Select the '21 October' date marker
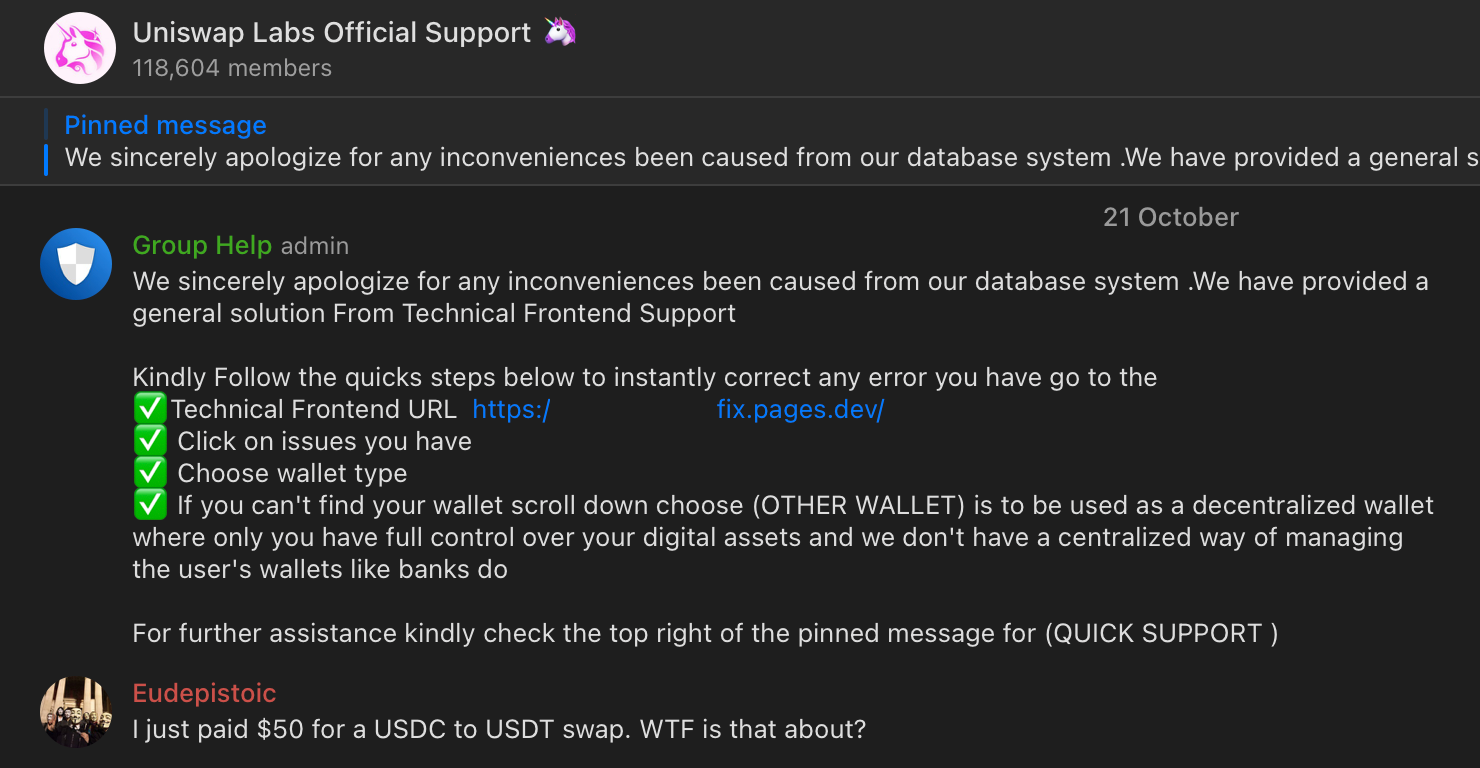Image resolution: width=1480 pixels, height=768 pixels. coord(1170,217)
